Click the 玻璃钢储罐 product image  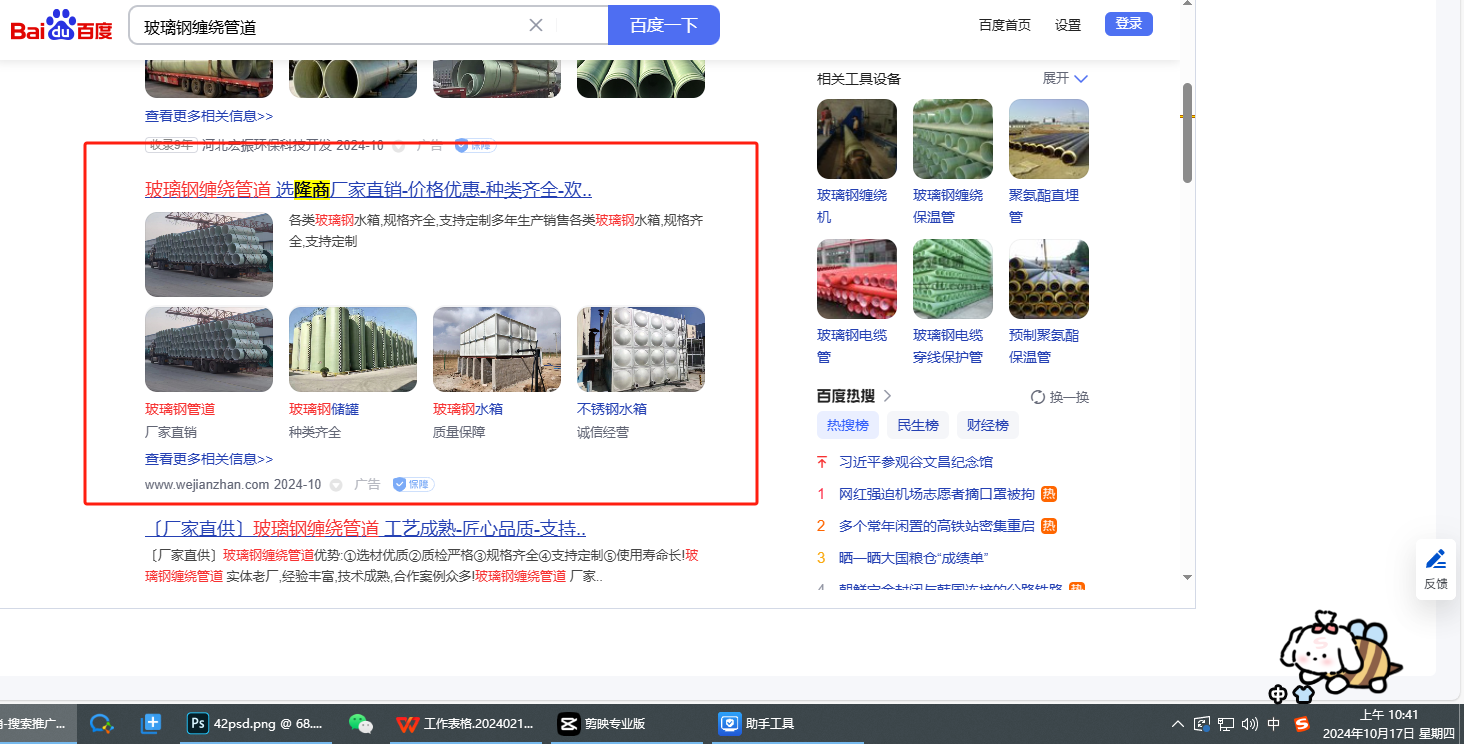tap(353, 349)
